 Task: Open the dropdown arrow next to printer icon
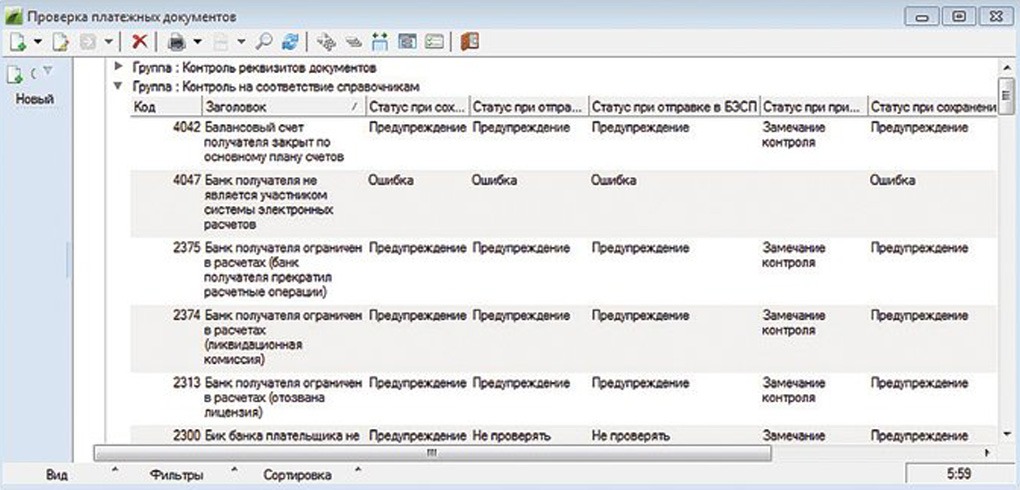pos(198,42)
